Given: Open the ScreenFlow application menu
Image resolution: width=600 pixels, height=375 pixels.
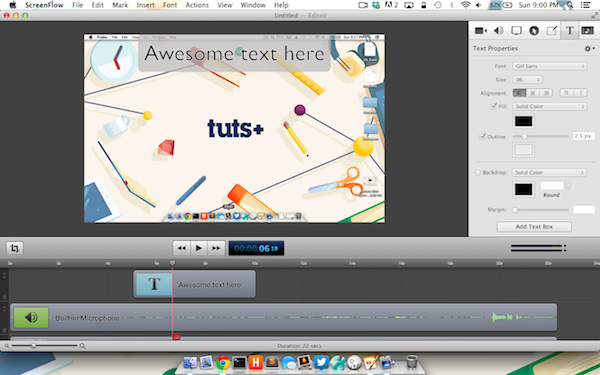Looking at the screenshot, I should click(x=44, y=5).
